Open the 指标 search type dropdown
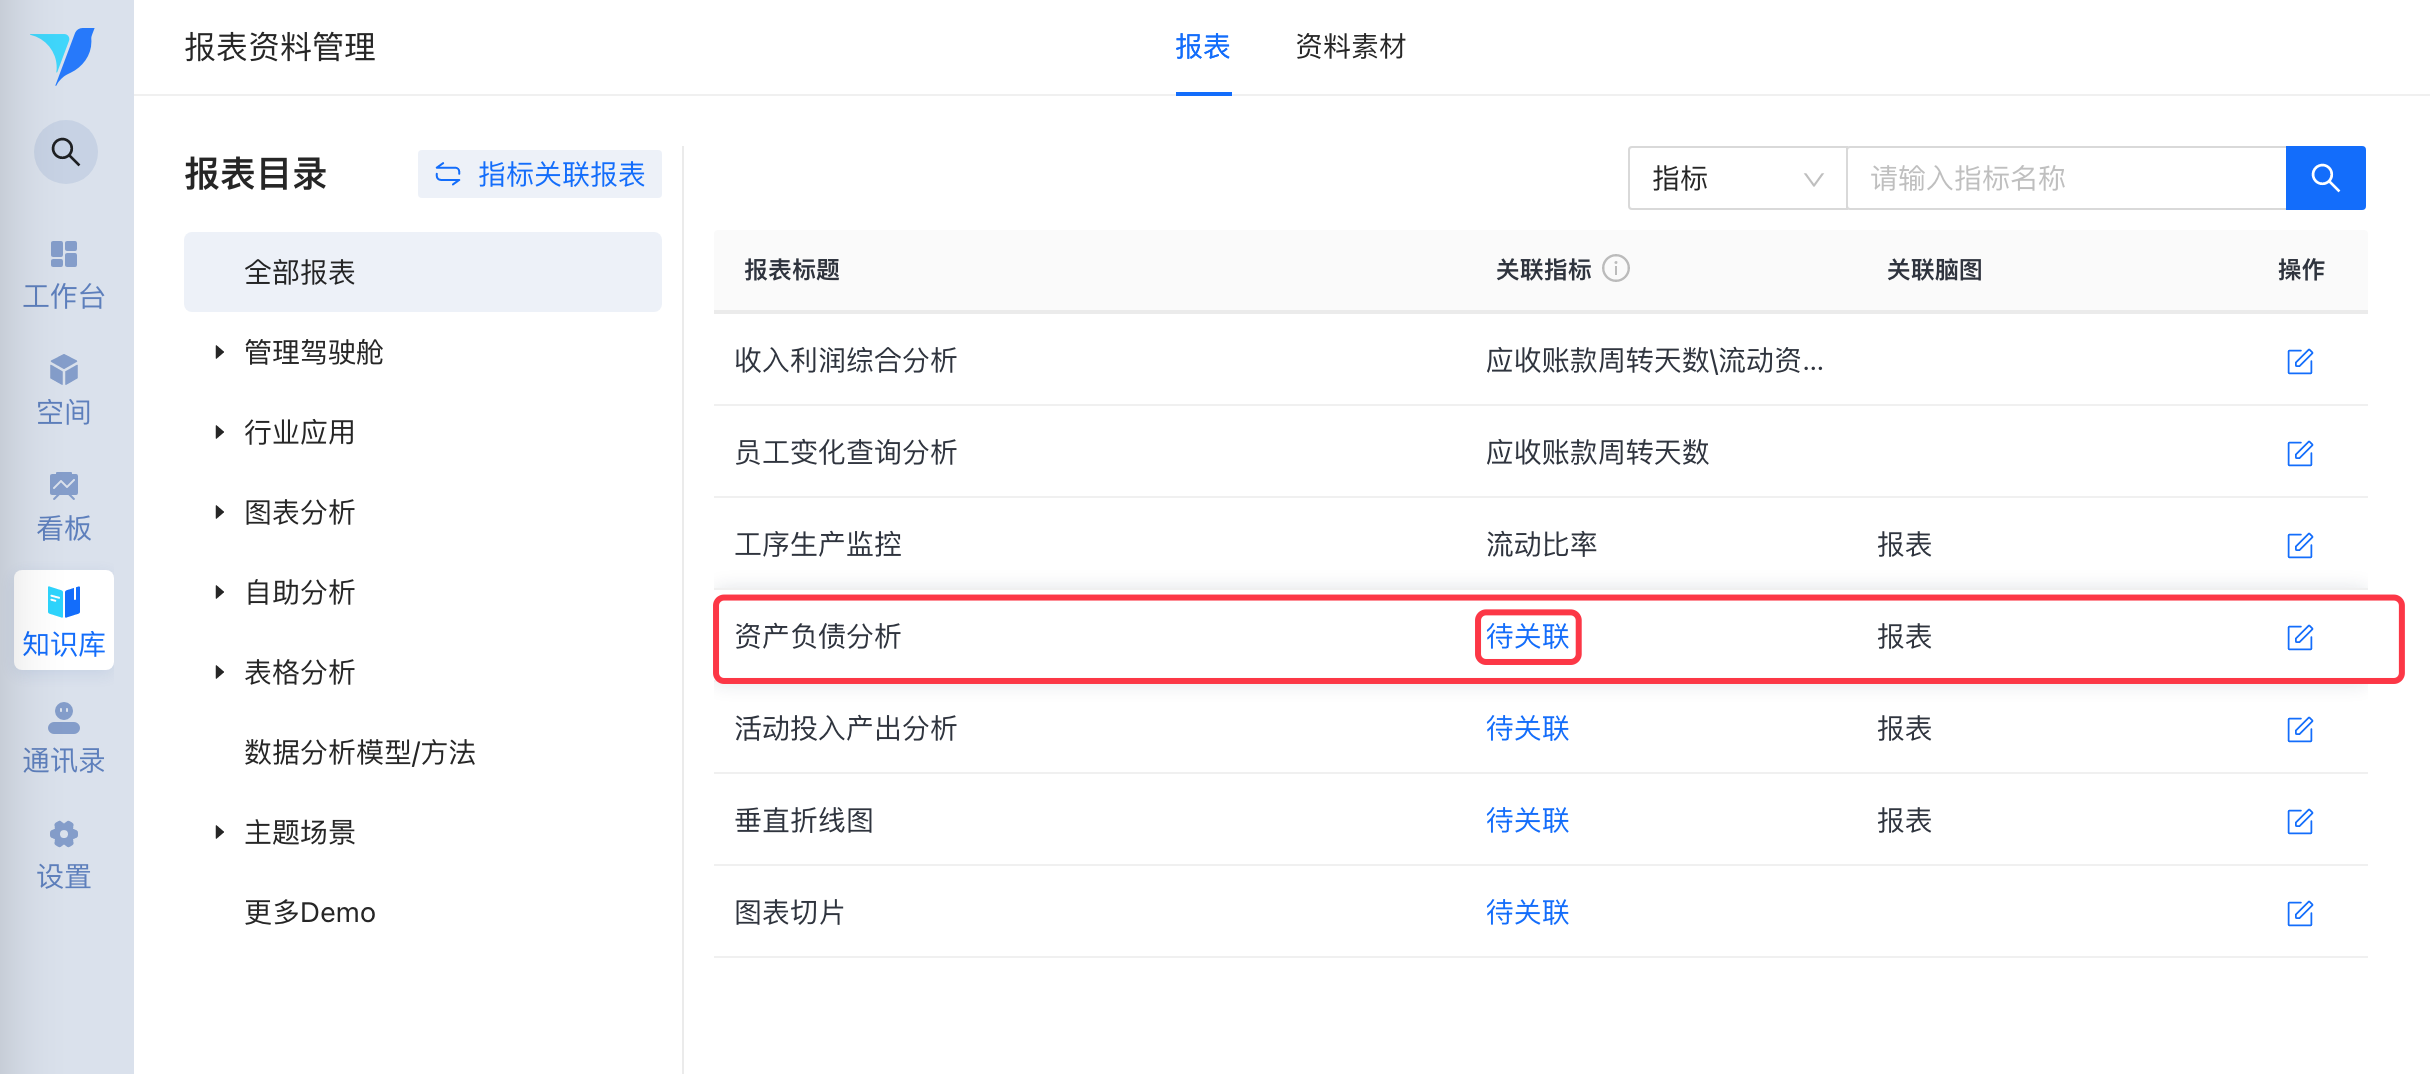Viewport: 2430px width, 1074px height. 1737,178
